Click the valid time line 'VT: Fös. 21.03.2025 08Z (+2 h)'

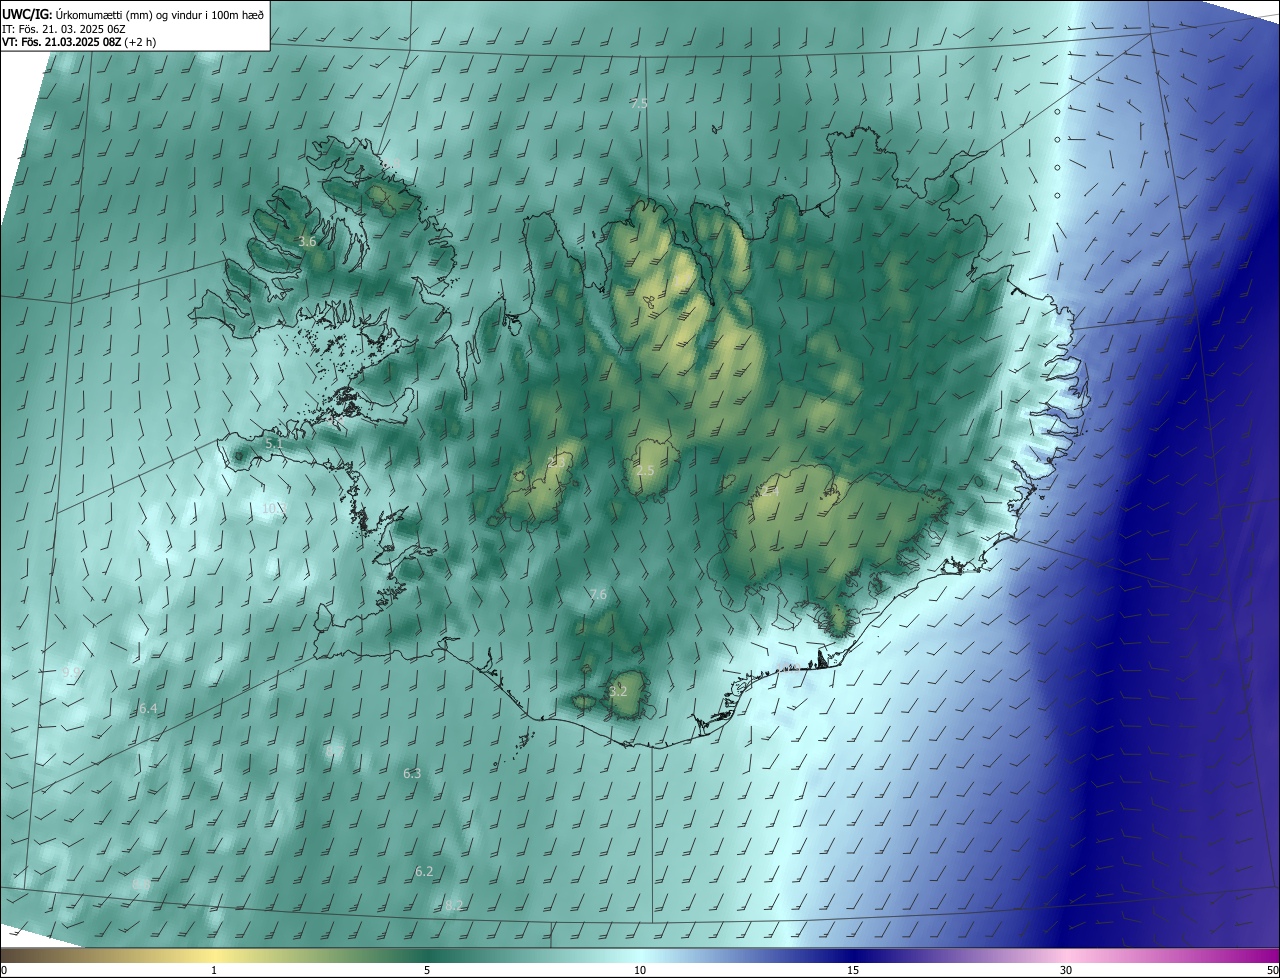(79, 42)
